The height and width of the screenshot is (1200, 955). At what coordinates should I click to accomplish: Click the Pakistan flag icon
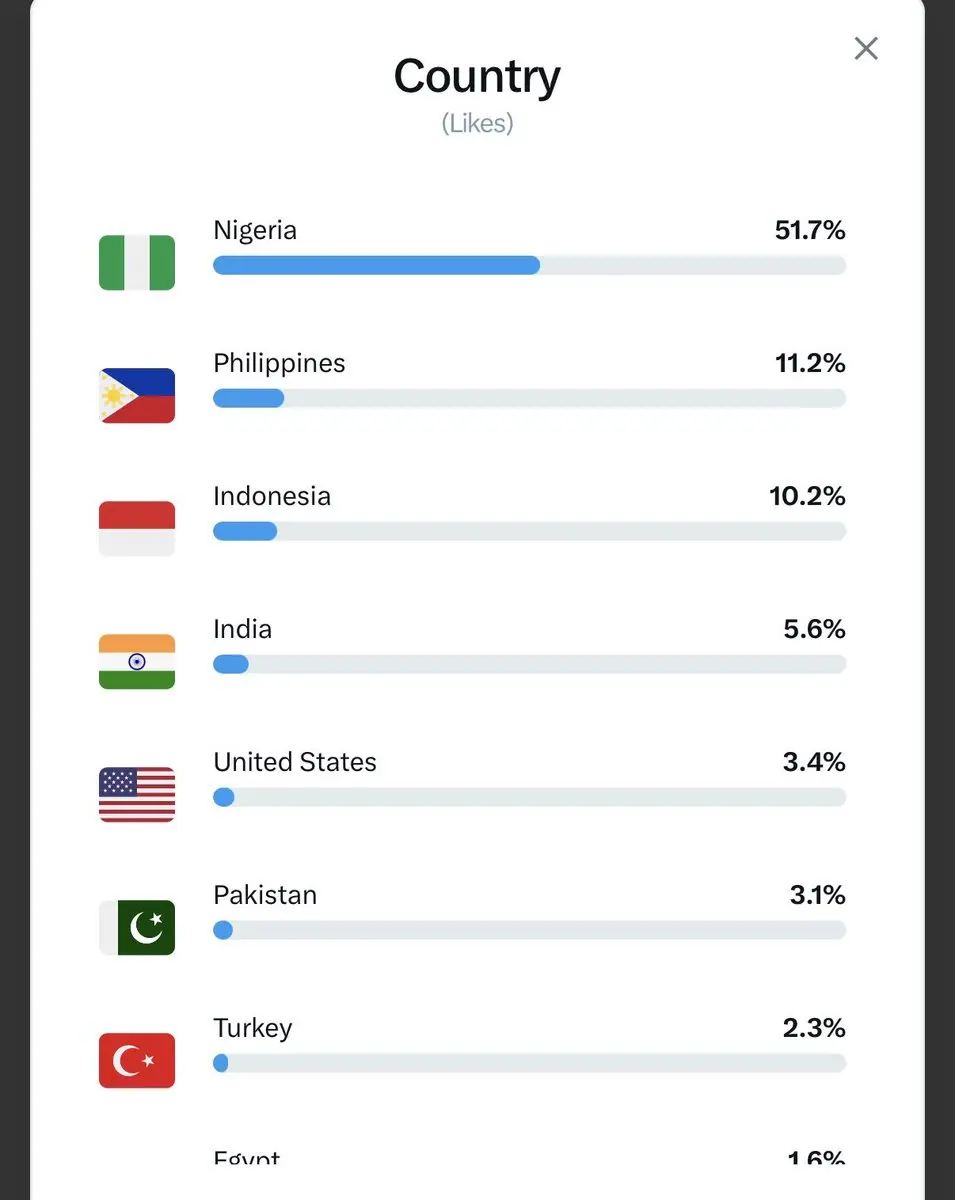click(x=137, y=928)
